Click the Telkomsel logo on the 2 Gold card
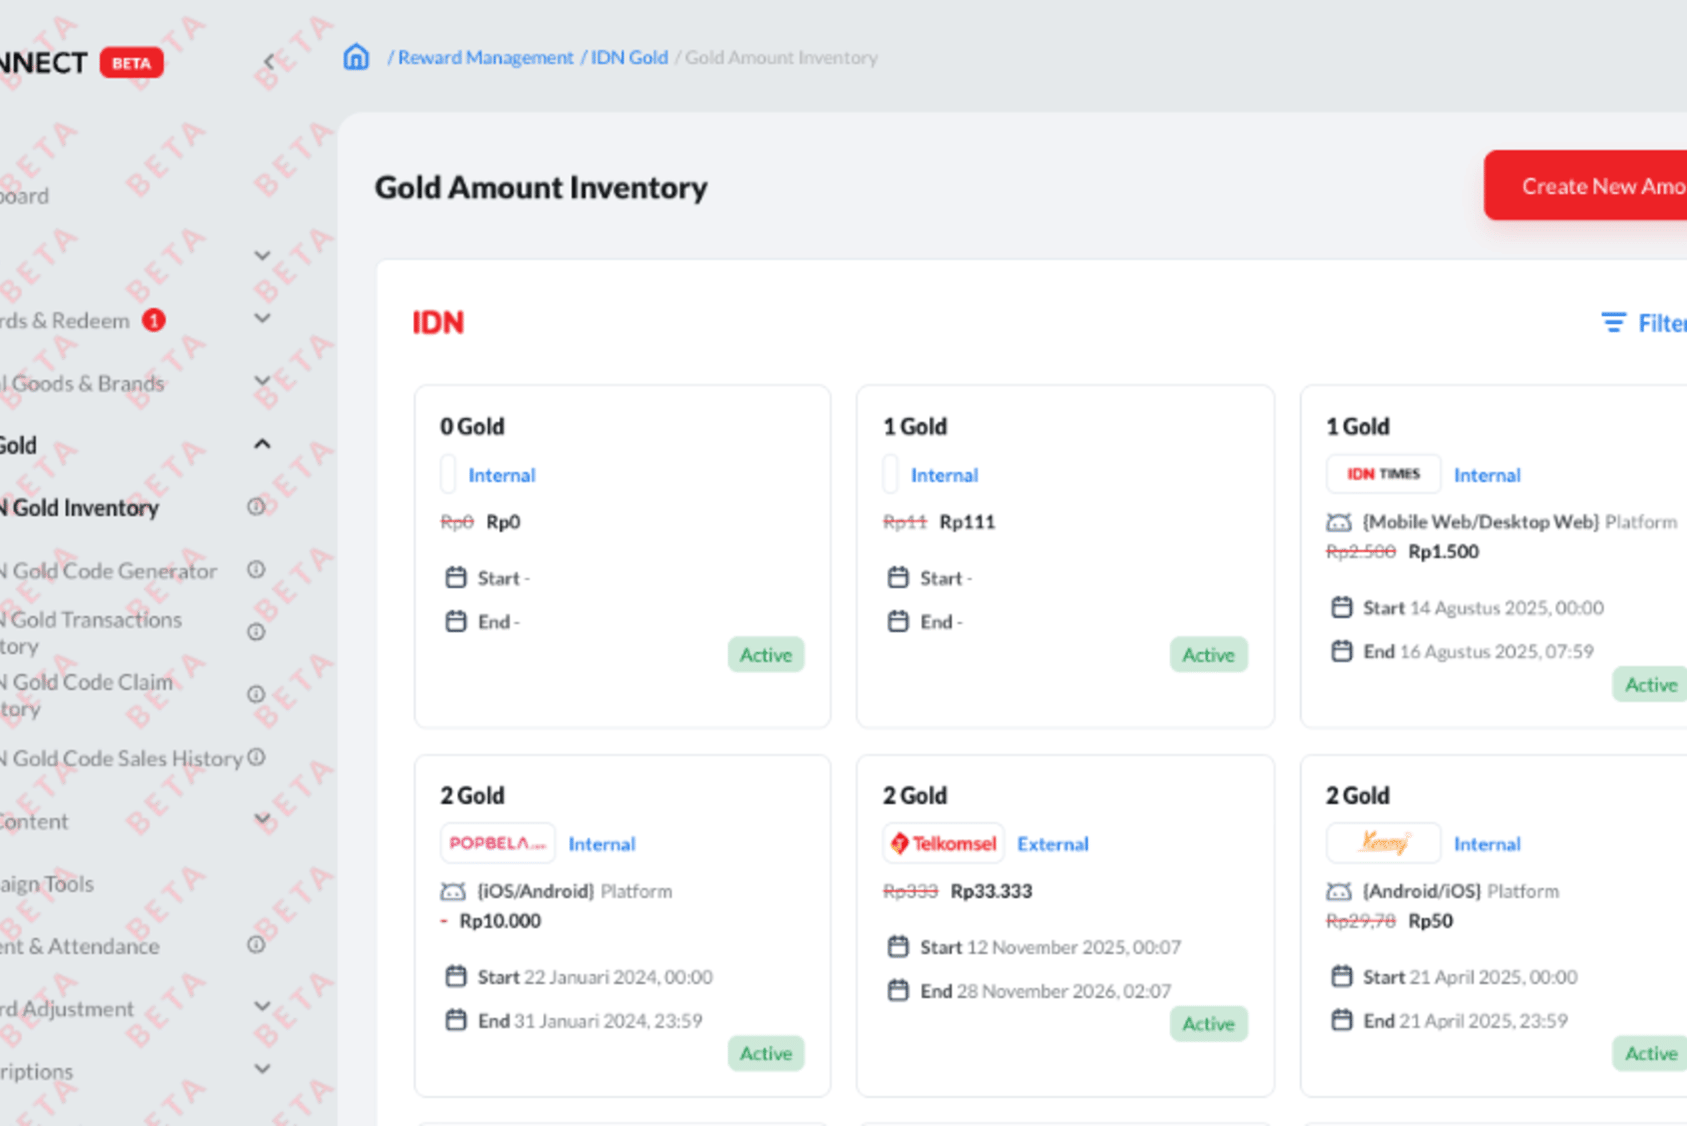Screen dimensions: 1687x1126 (x=944, y=843)
